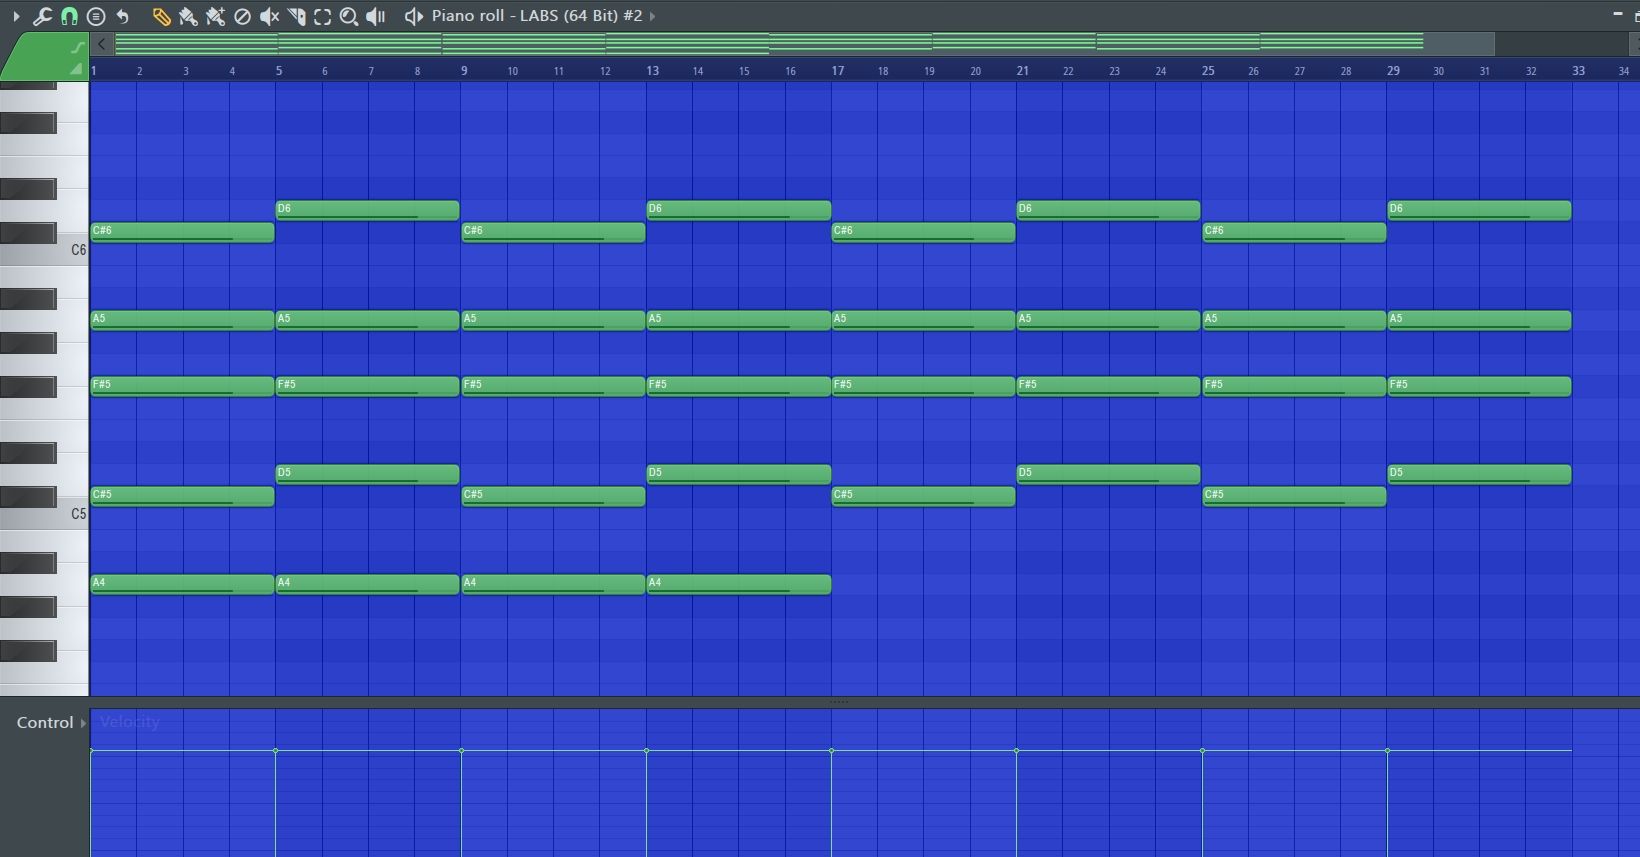Click the velocity handle at bar 17
This screenshot has width=1640, height=857.
(832, 750)
